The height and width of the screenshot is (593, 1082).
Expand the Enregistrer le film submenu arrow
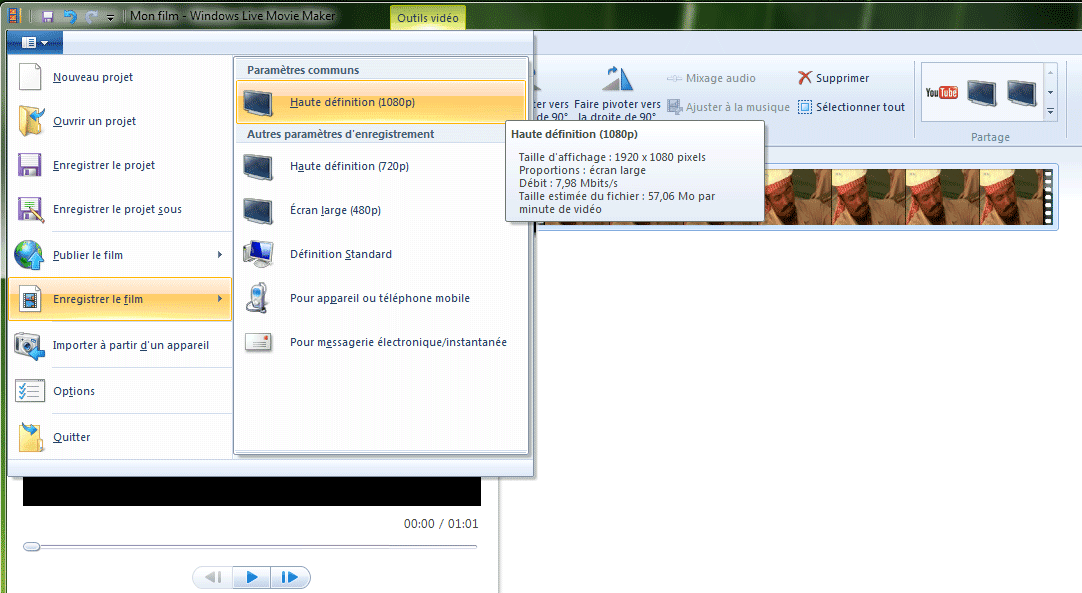coord(220,299)
